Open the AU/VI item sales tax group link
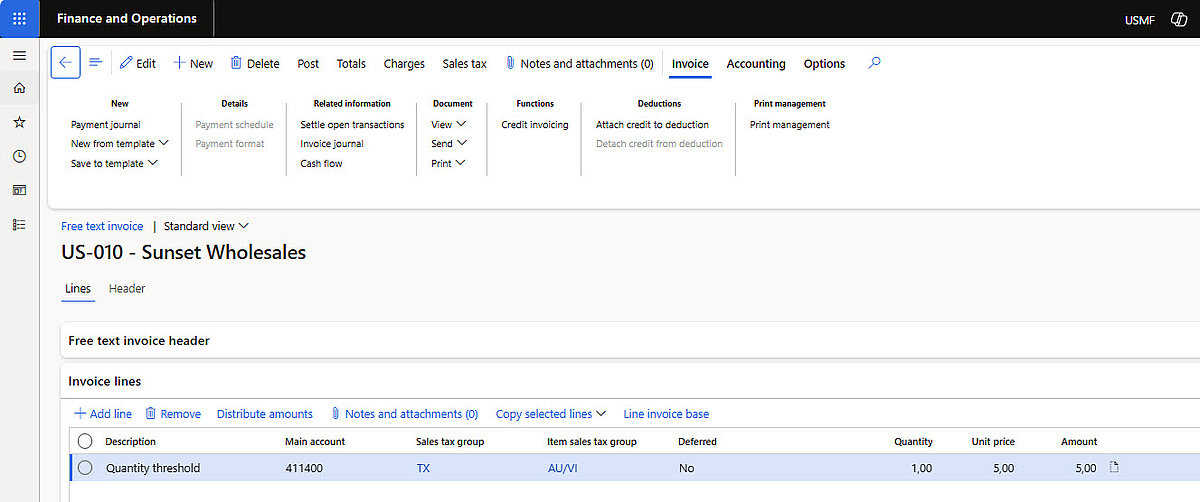The width and height of the screenshot is (1200, 502). (x=563, y=467)
